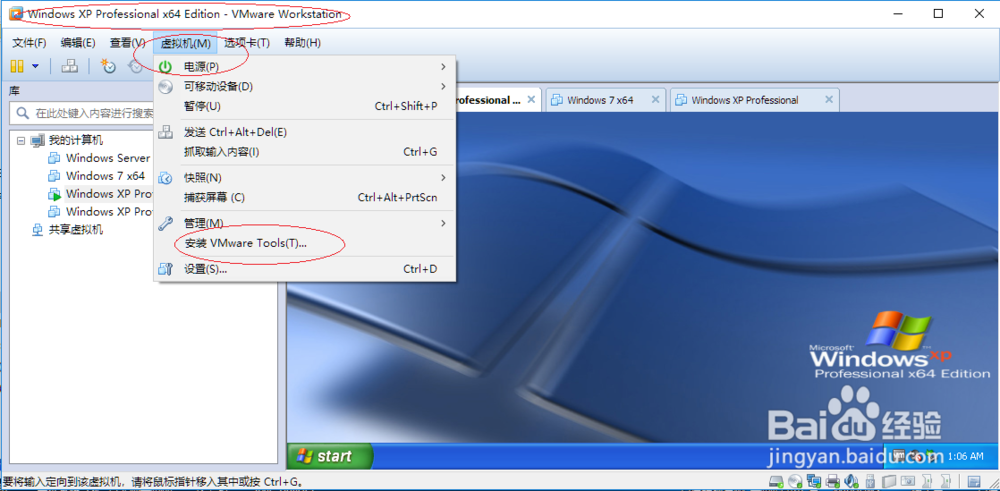This screenshot has height=491, width=1000.
Task: Select 暂停(U) menu entry
Action: pos(305,106)
